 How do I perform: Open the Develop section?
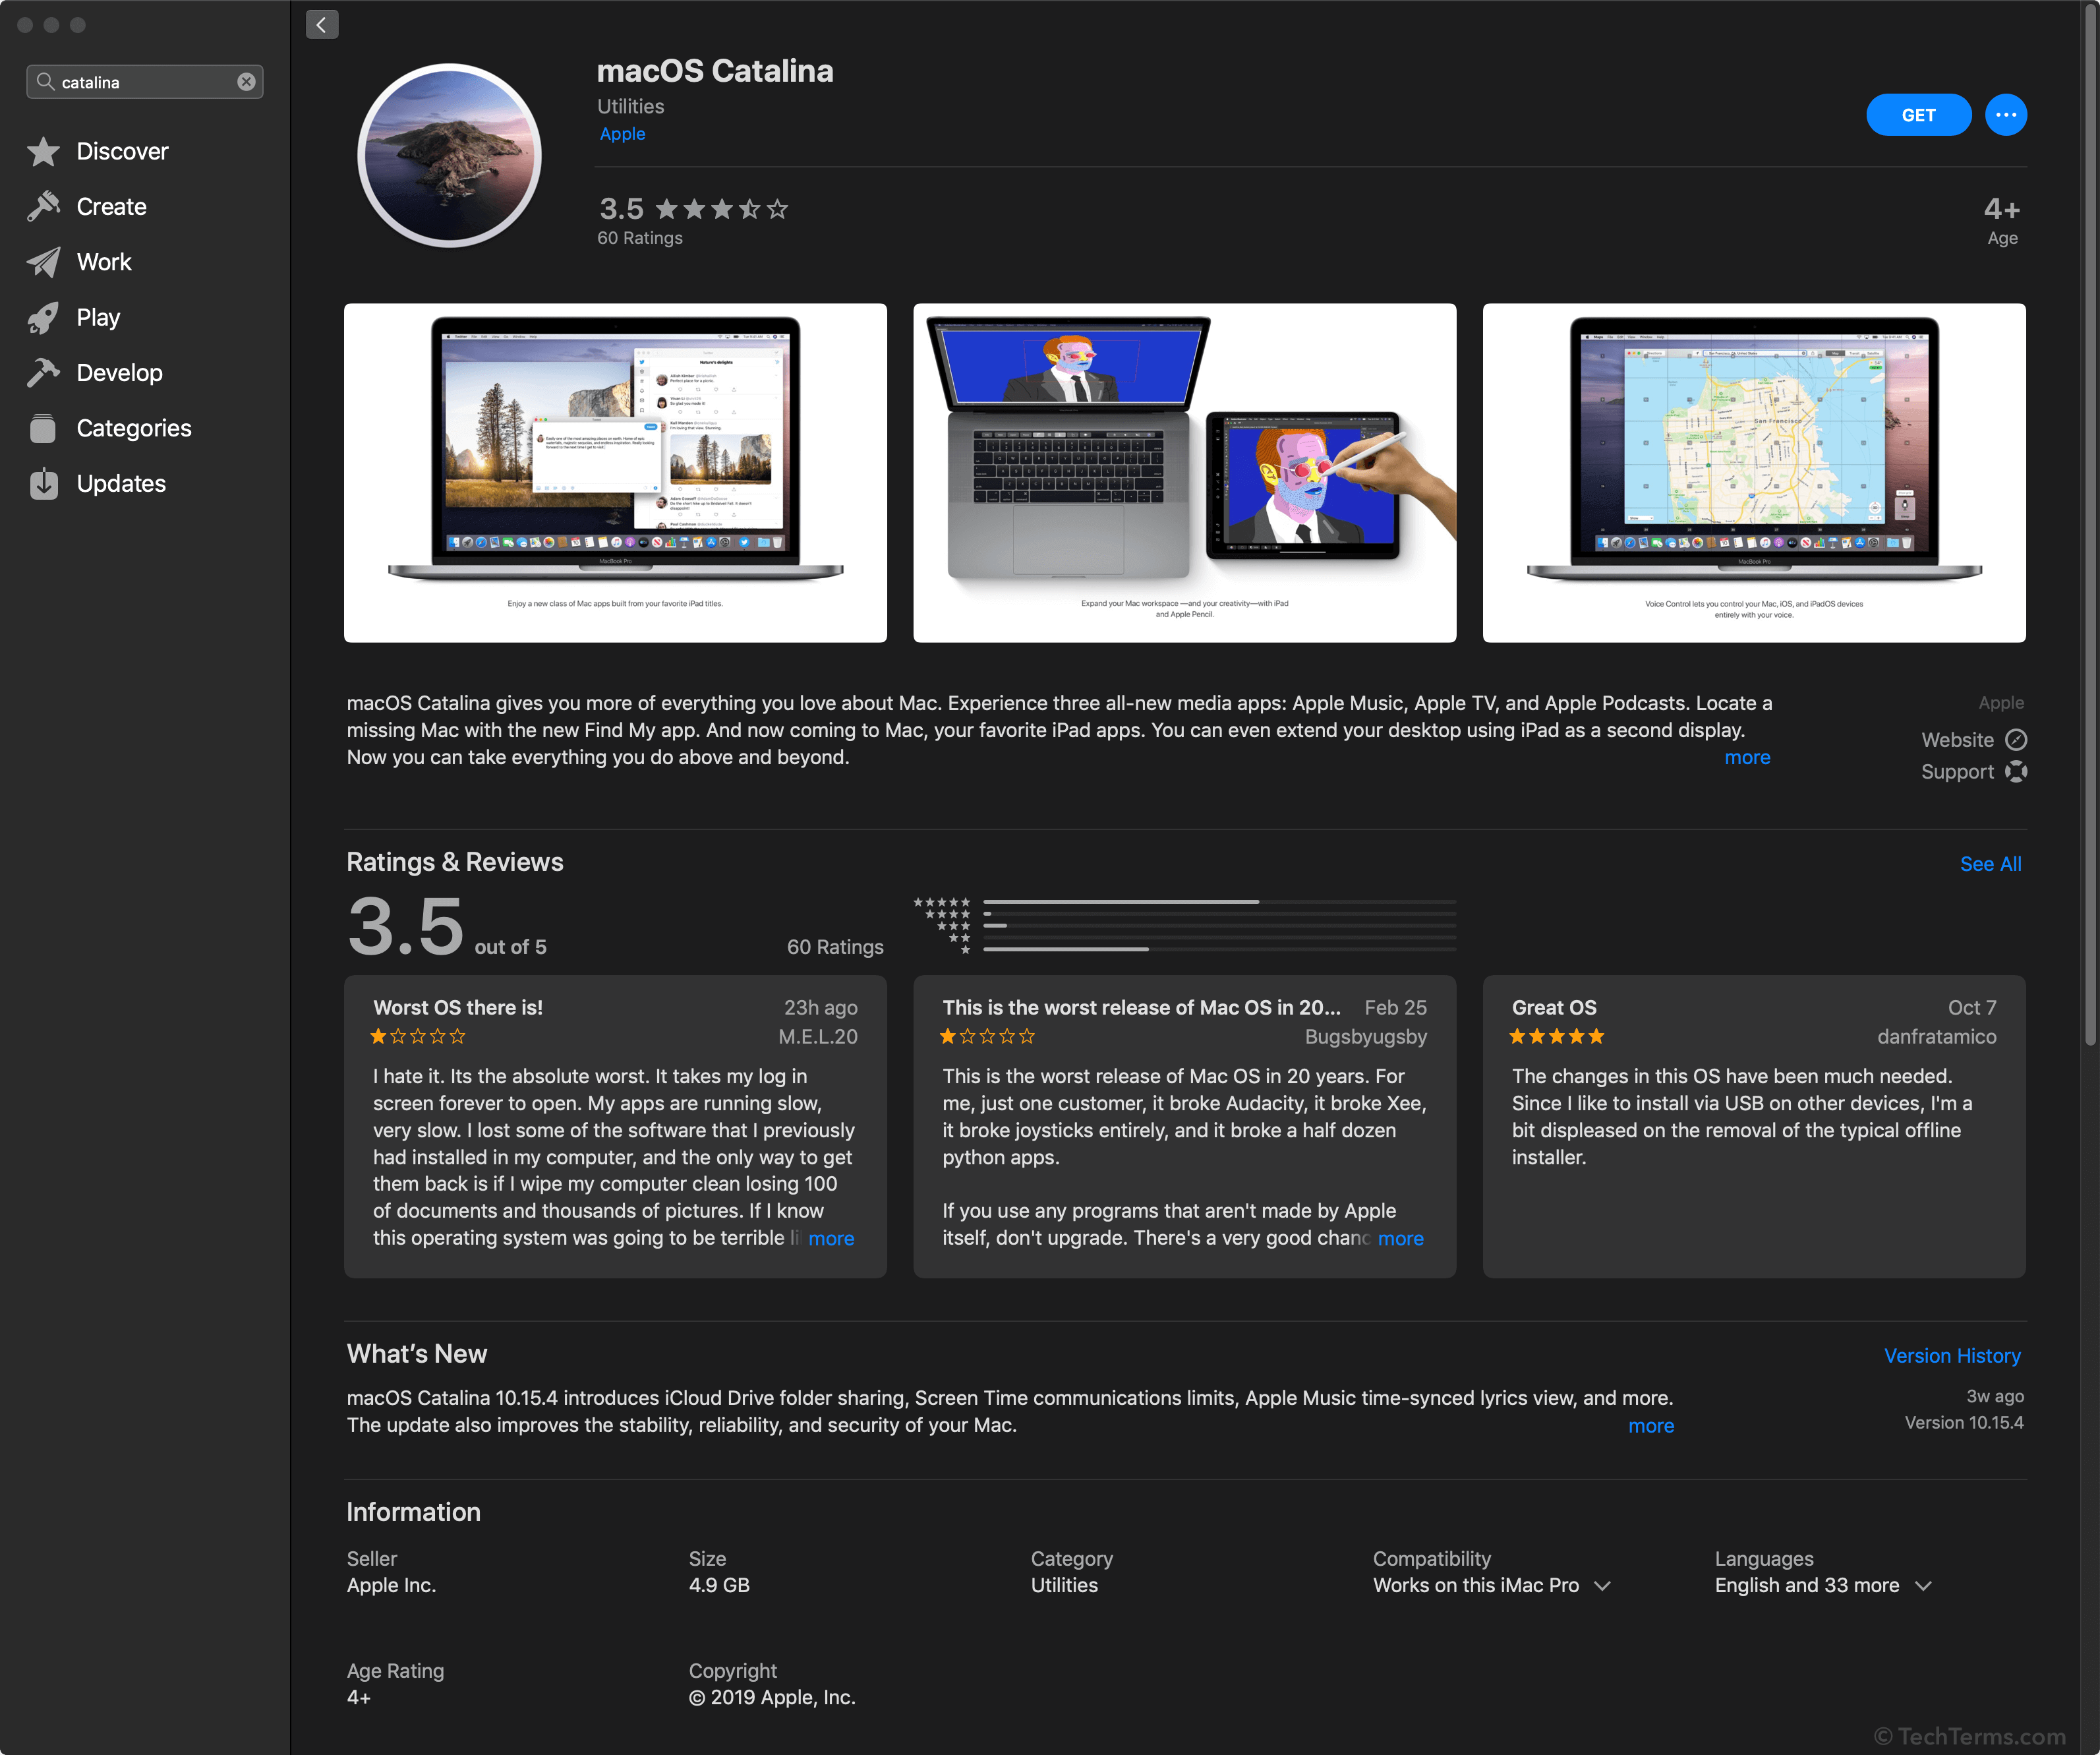(x=119, y=373)
